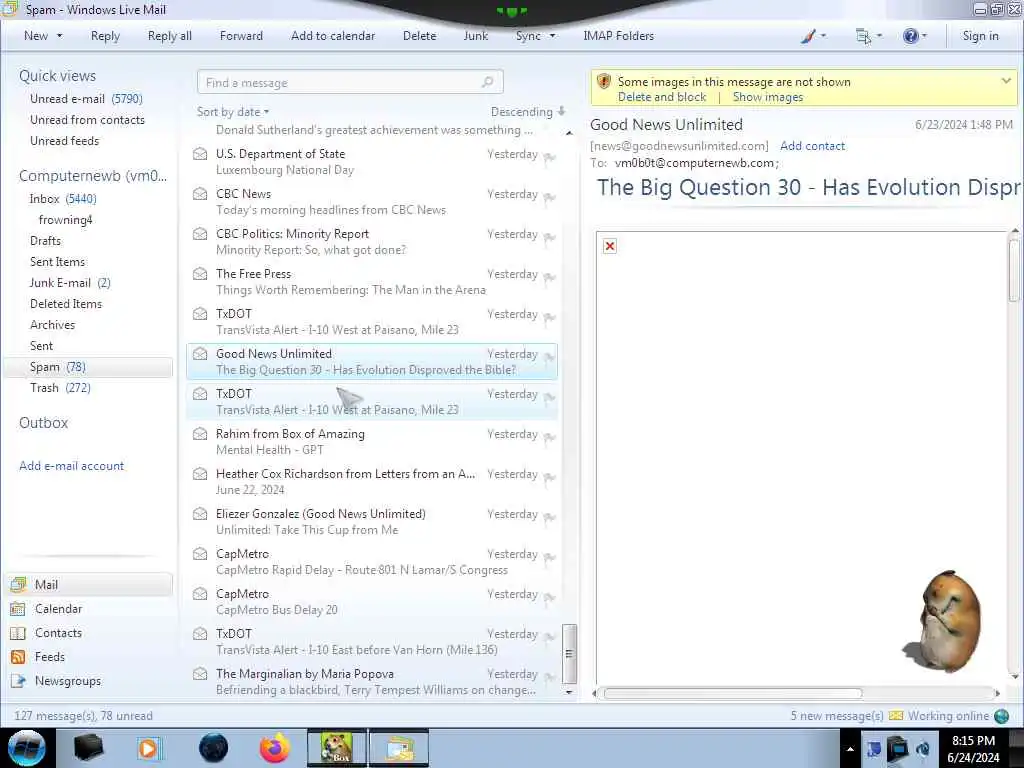
Task: Mark message as Junk from toolbar
Action: pos(475,36)
